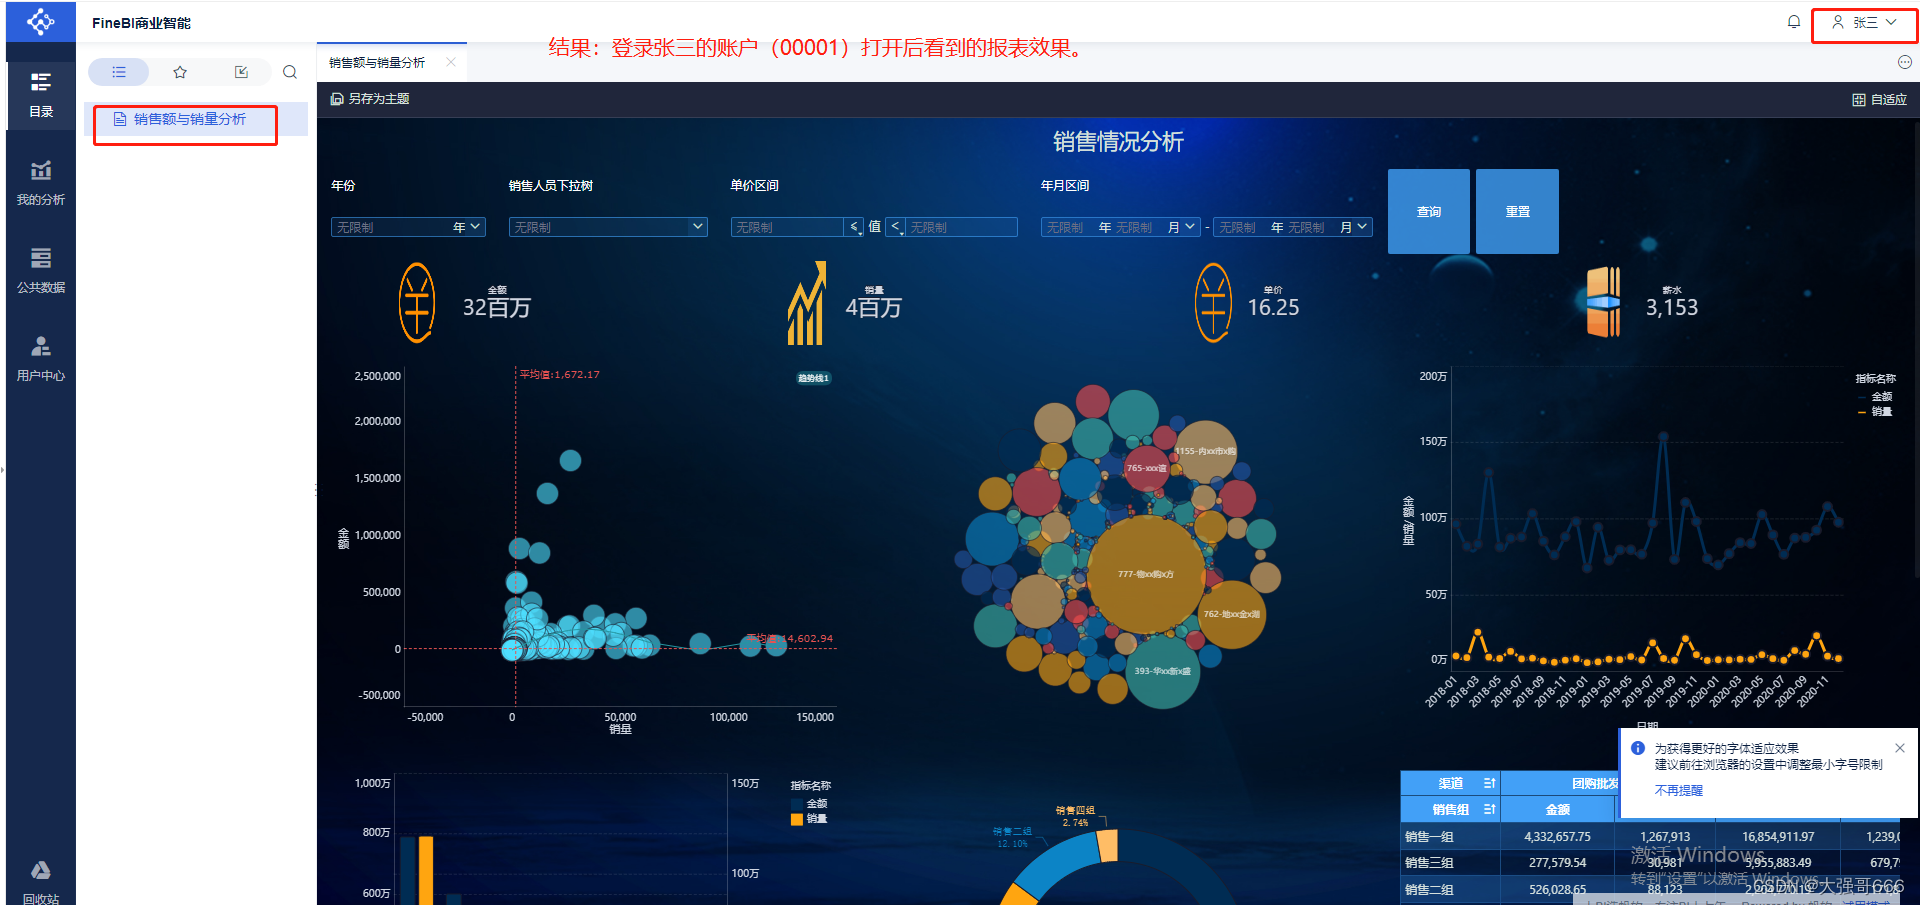The image size is (1920, 905).
Task: Open the 张三 user account menu
Action: [x=1864, y=22]
